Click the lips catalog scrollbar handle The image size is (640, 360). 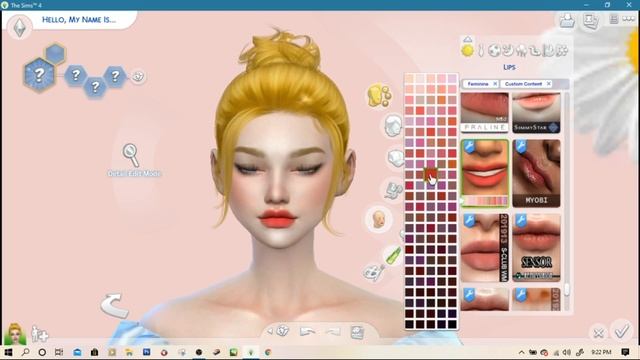[x=567, y=289]
